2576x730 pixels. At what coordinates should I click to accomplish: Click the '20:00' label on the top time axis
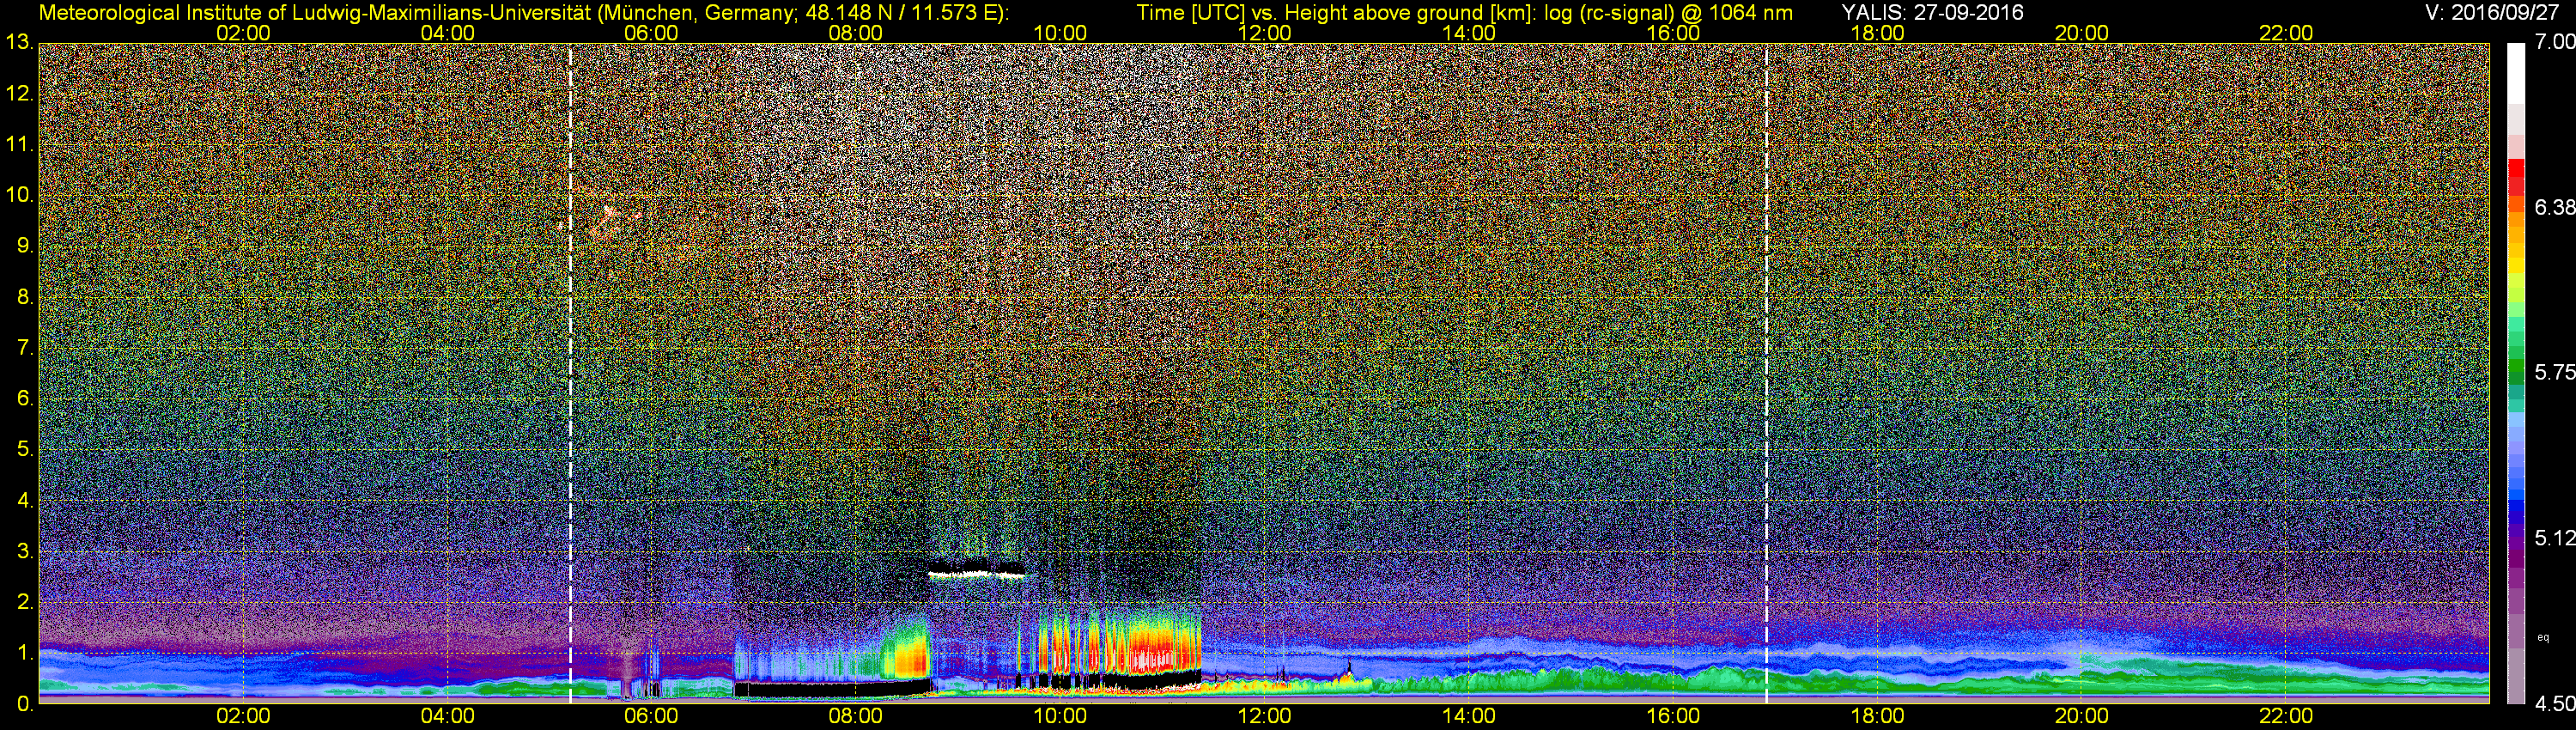(2081, 33)
